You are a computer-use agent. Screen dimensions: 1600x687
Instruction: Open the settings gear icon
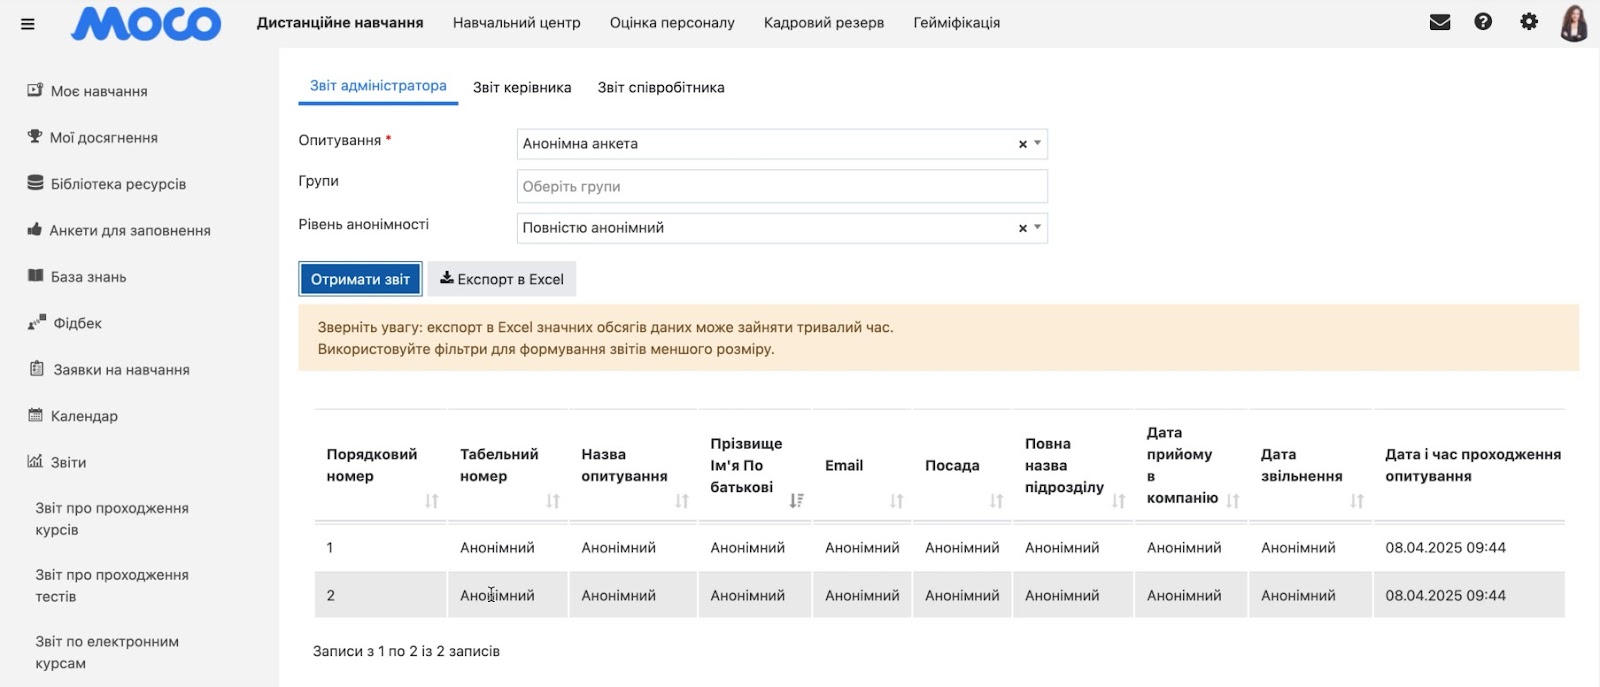pyautogui.click(x=1529, y=21)
